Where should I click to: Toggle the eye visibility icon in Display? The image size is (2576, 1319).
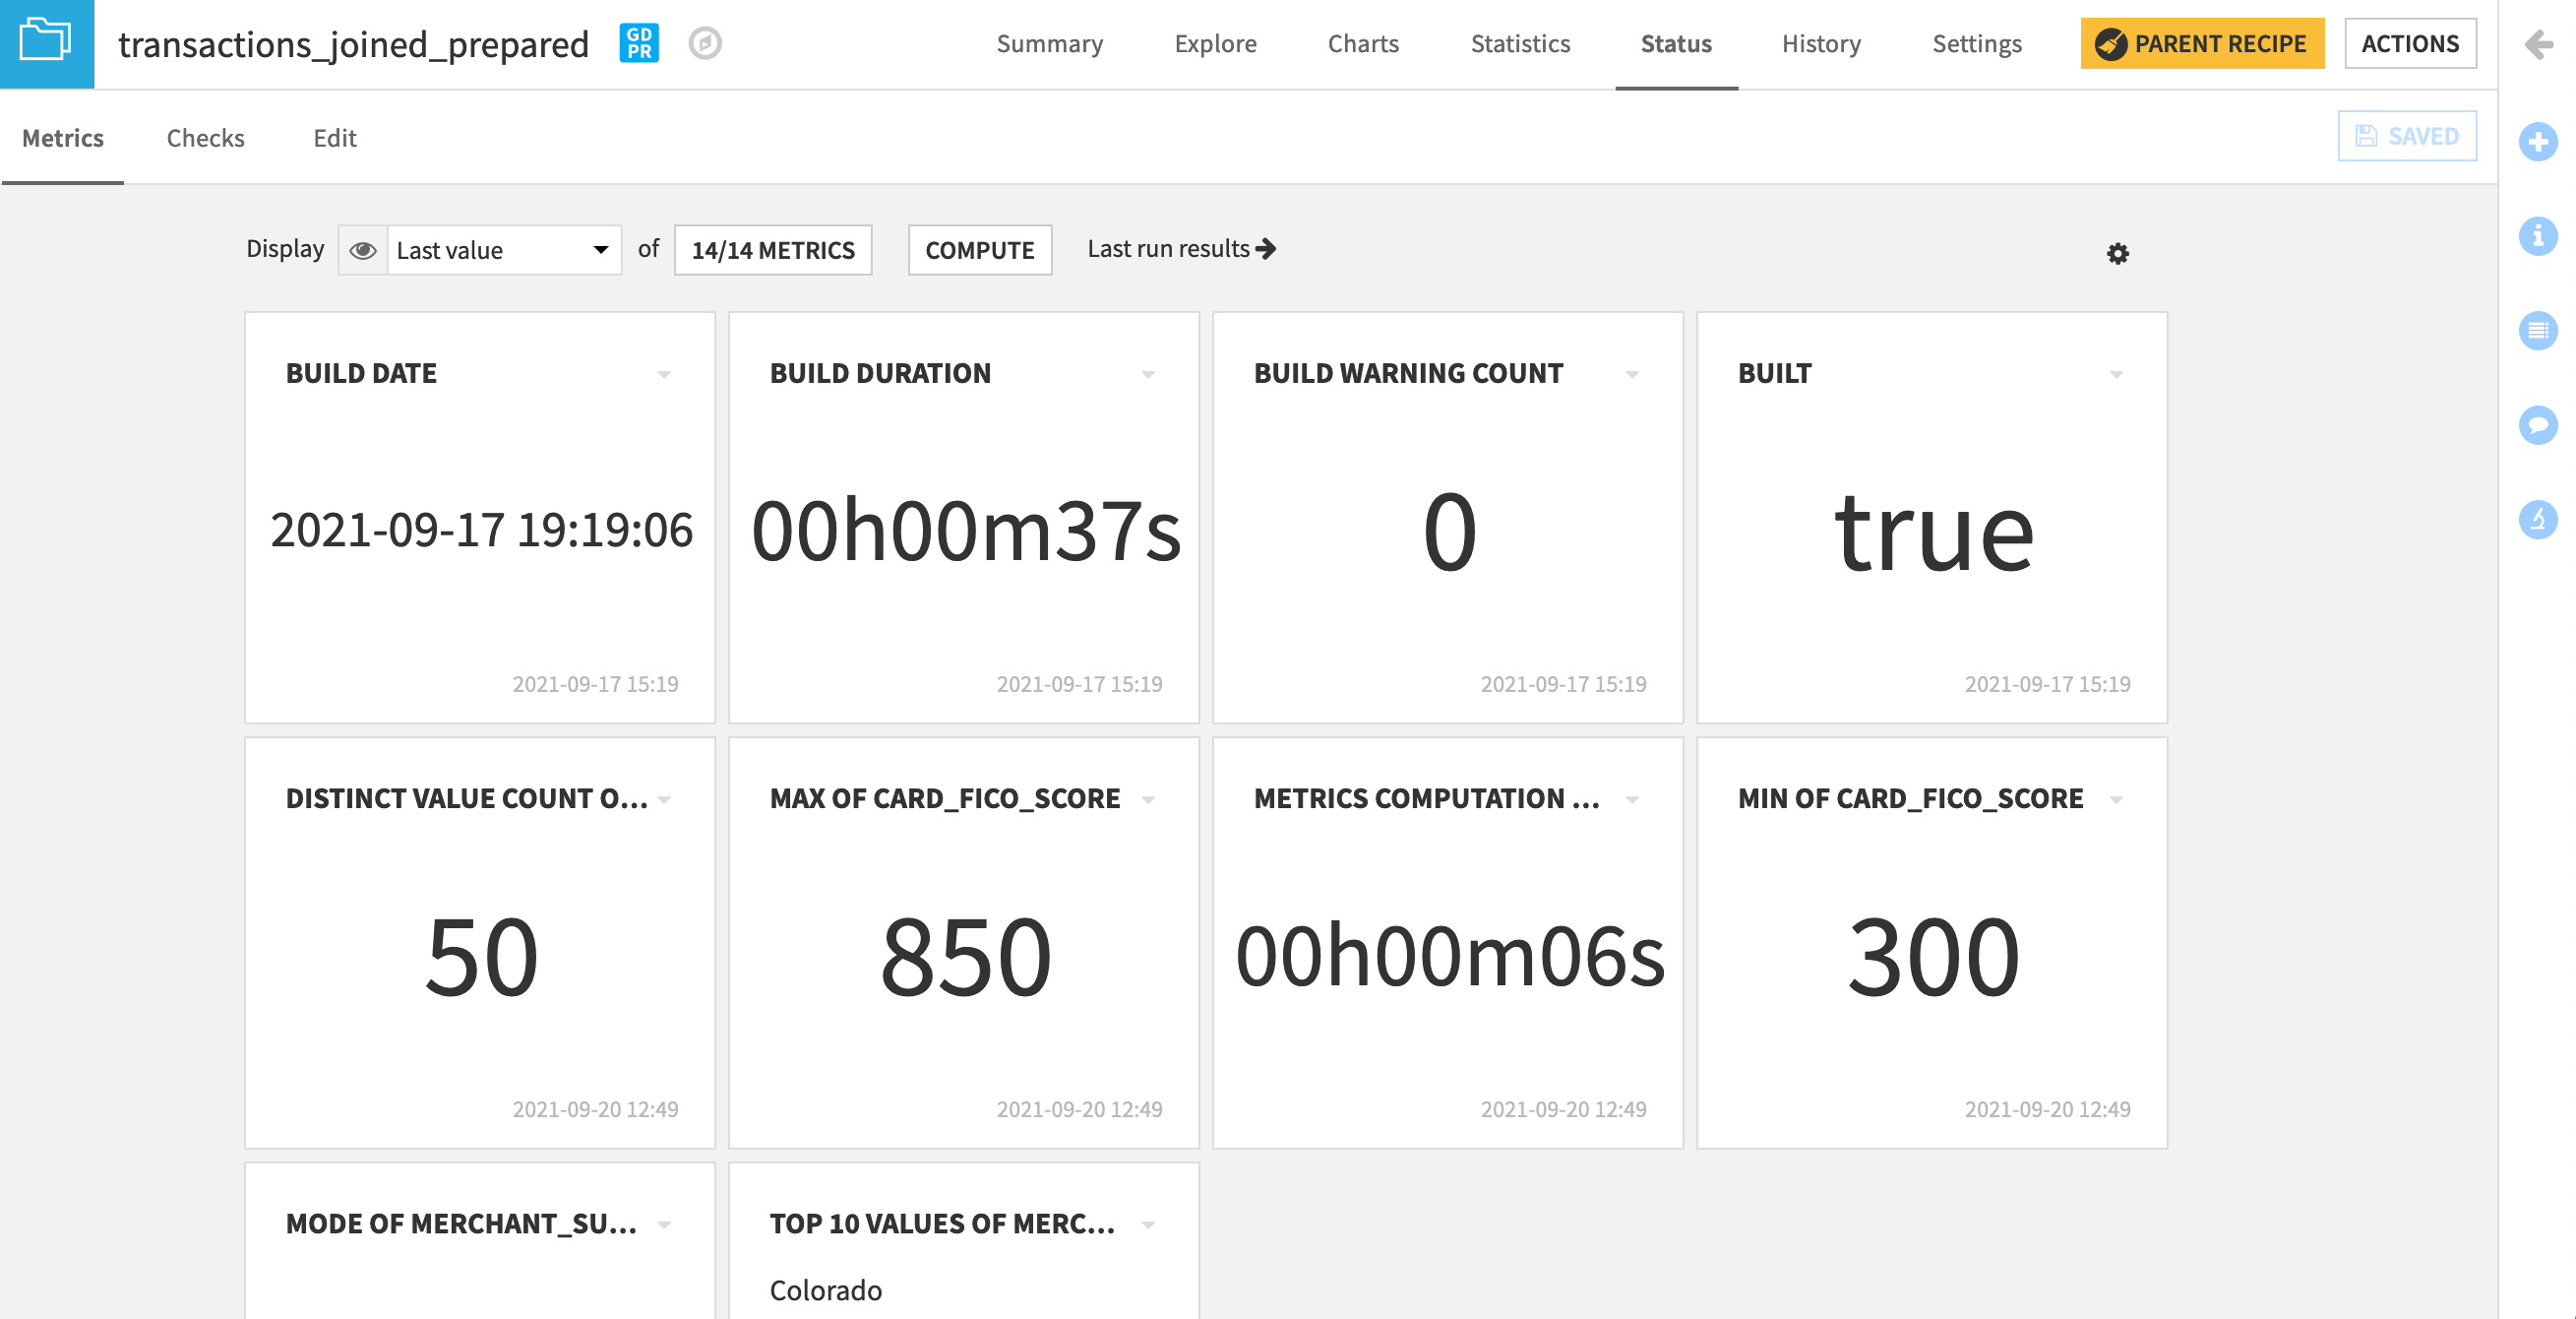(363, 249)
